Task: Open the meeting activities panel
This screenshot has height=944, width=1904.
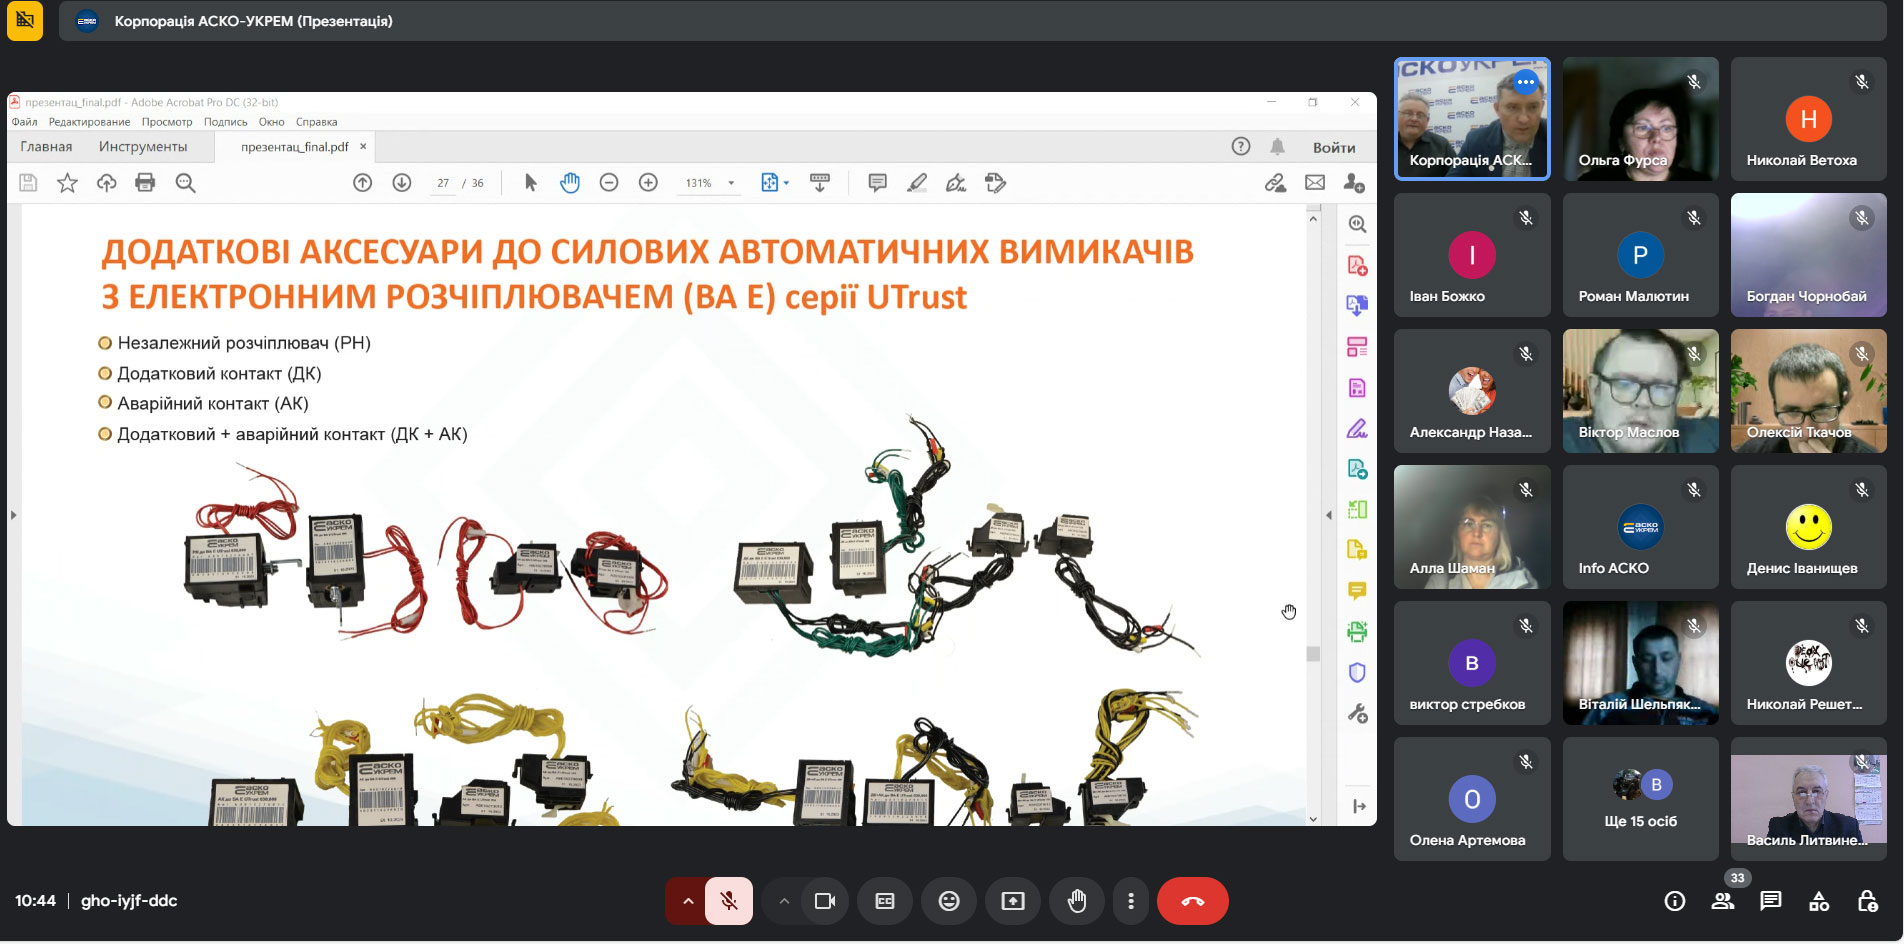Action: (x=1819, y=901)
